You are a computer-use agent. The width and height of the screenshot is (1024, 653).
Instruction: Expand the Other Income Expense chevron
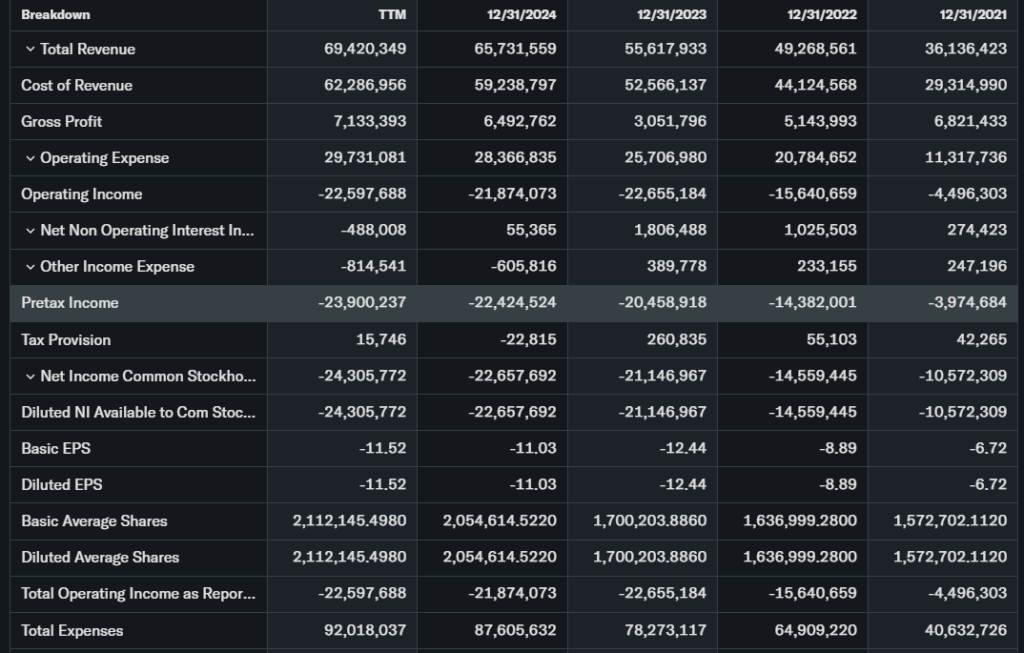30,267
